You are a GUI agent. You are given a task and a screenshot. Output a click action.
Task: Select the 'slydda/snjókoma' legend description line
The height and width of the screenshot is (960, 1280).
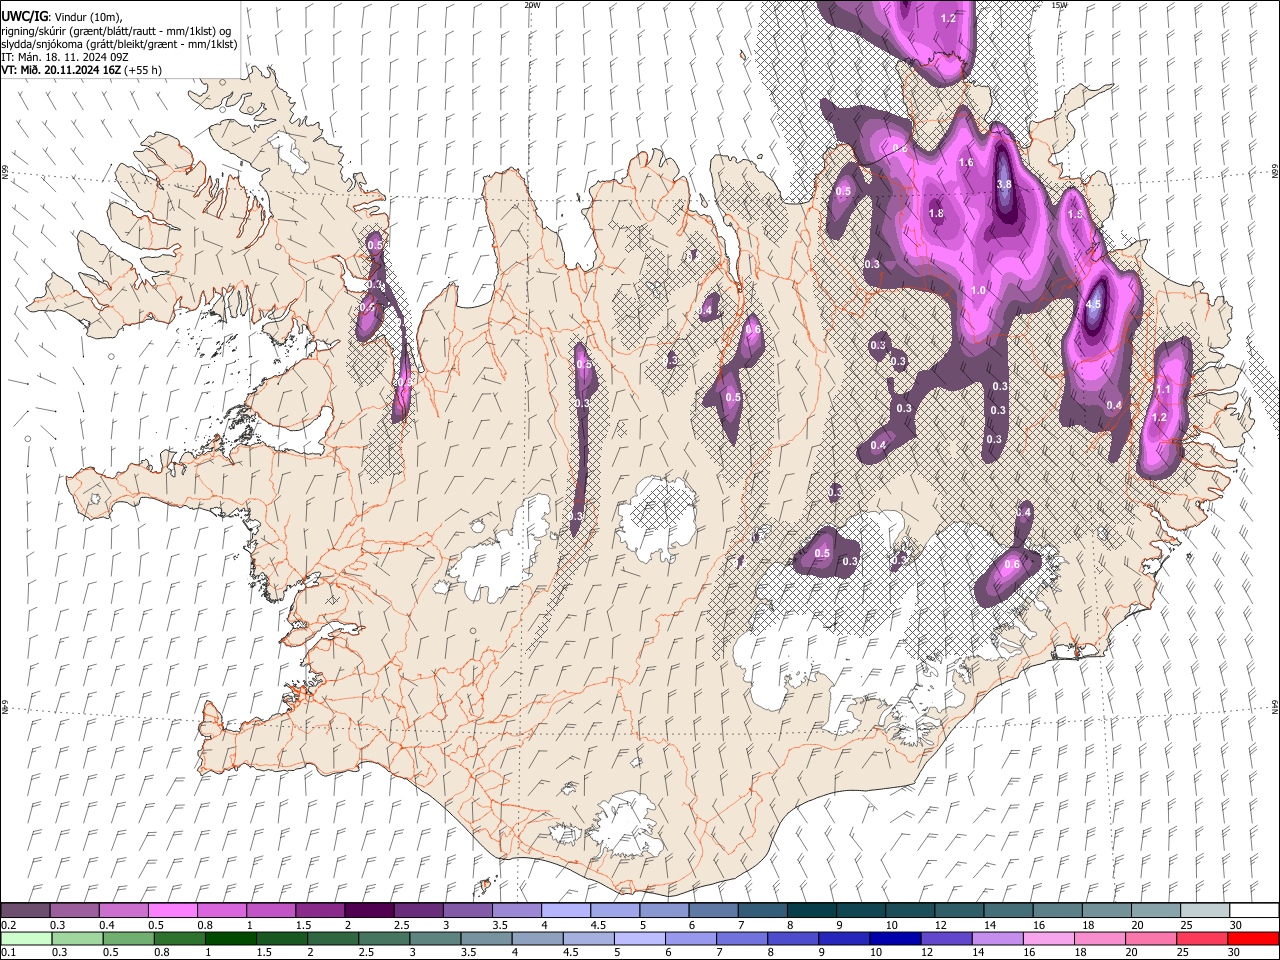coord(119,44)
